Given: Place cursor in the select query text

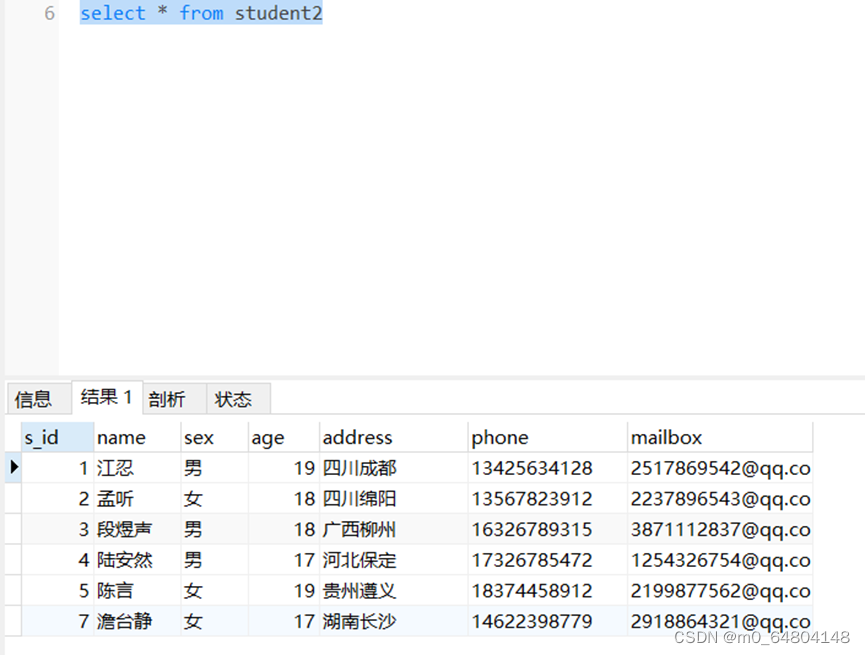Looking at the screenshot, I should pyautogui.click(x=200, y=13).
